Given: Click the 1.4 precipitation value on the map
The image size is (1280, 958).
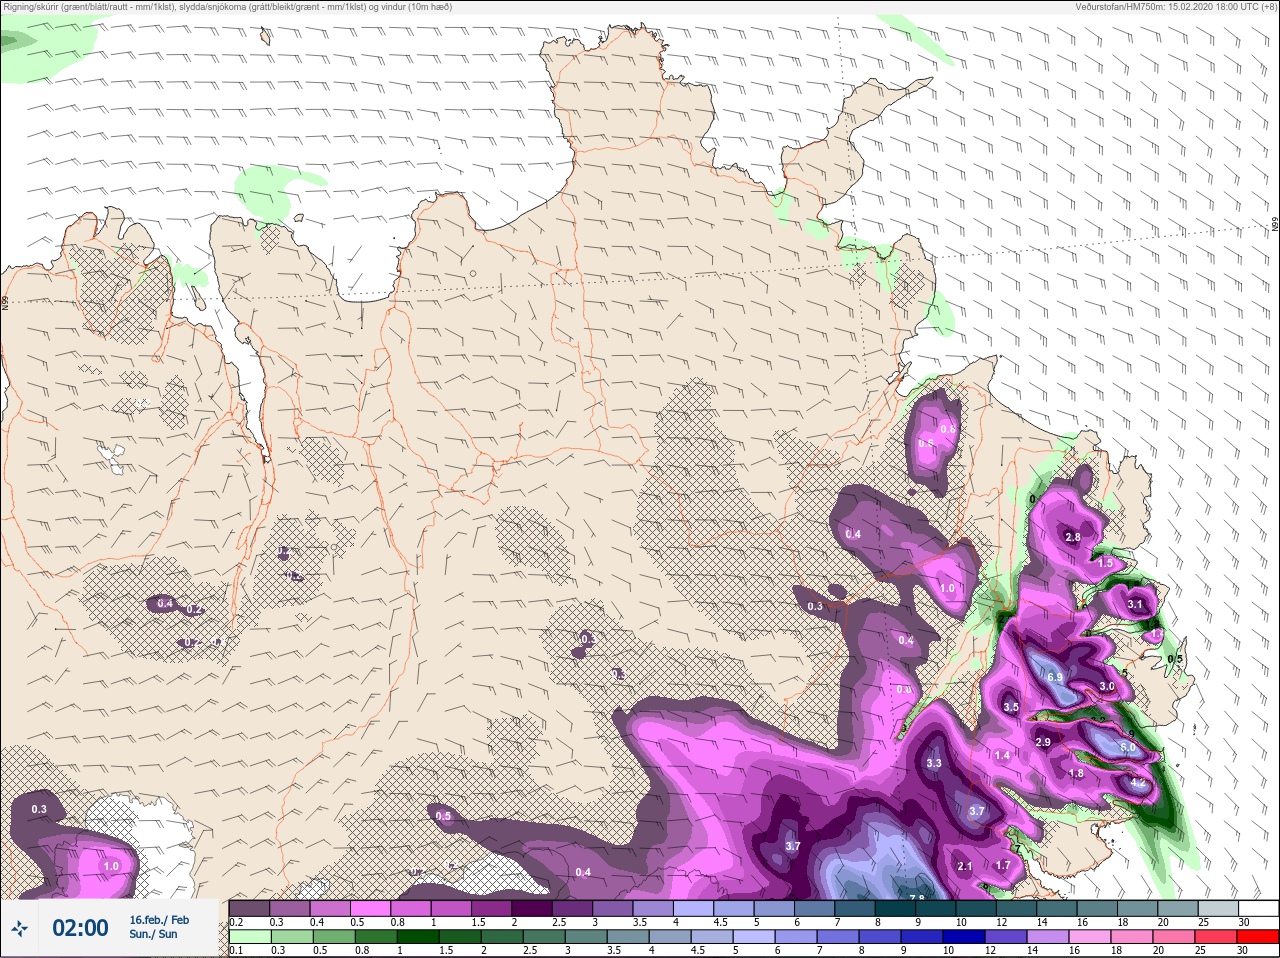Looking at the screenshot, I should click(1002, 755).
